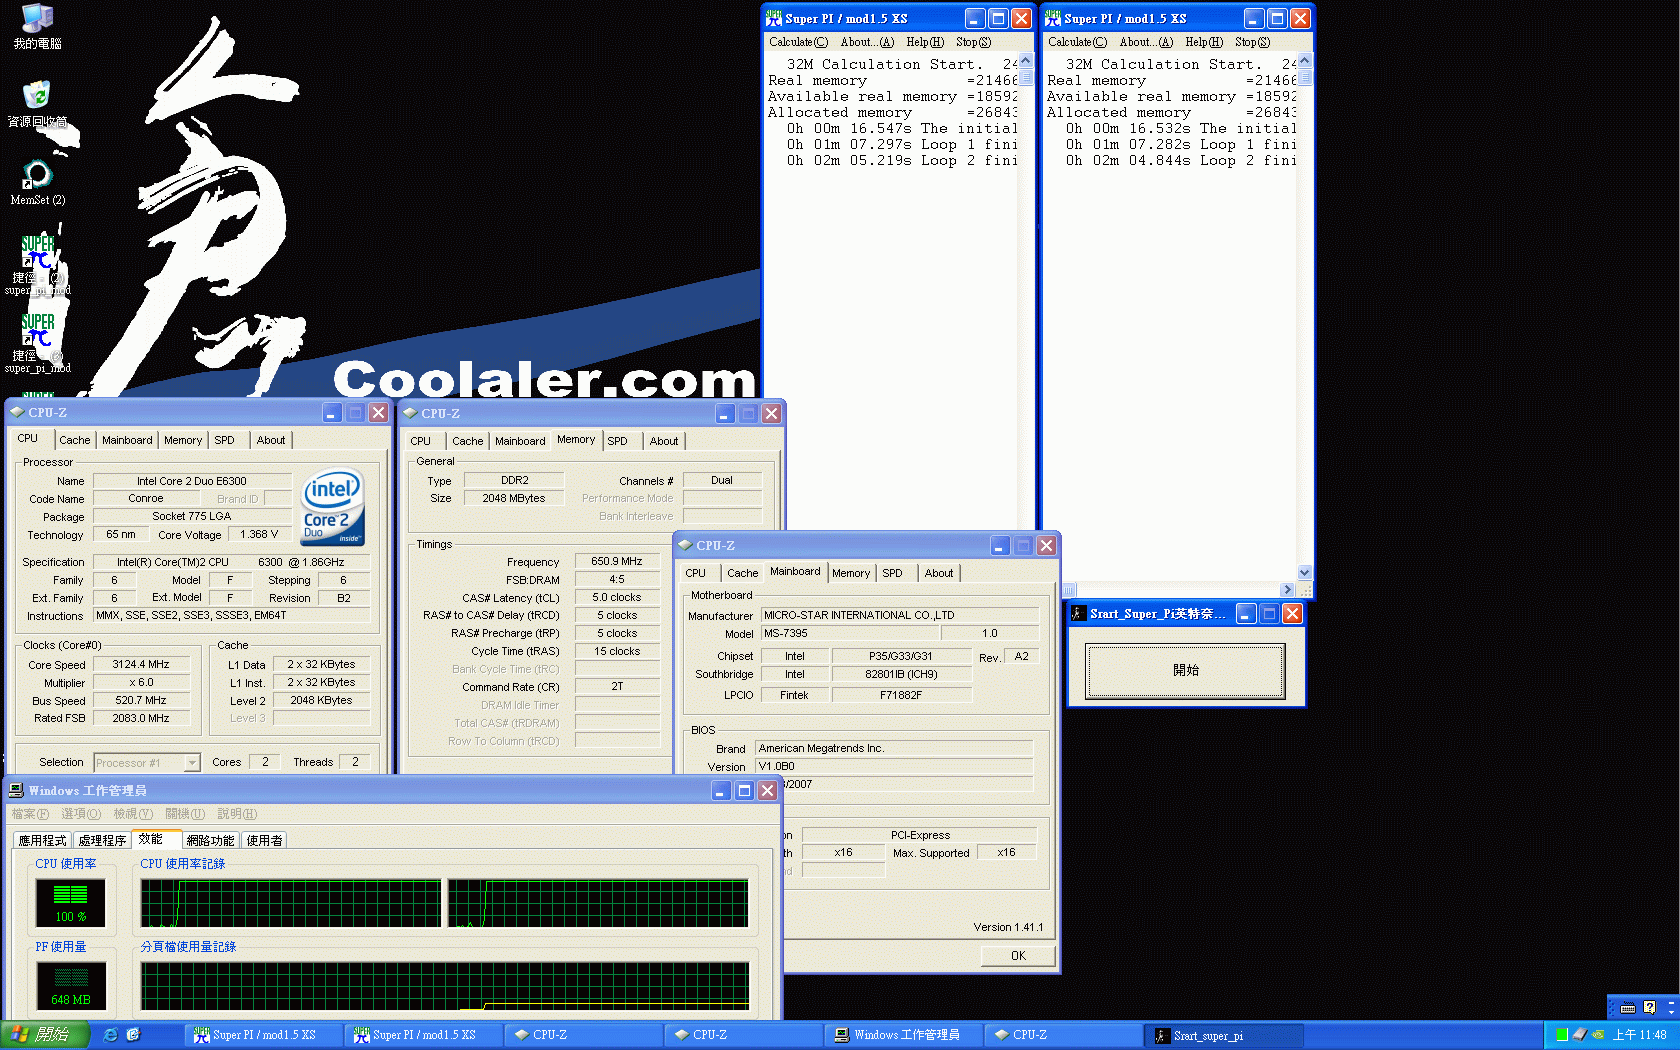Open the Recycle Bin desktop icon

(x=37, y=95)
